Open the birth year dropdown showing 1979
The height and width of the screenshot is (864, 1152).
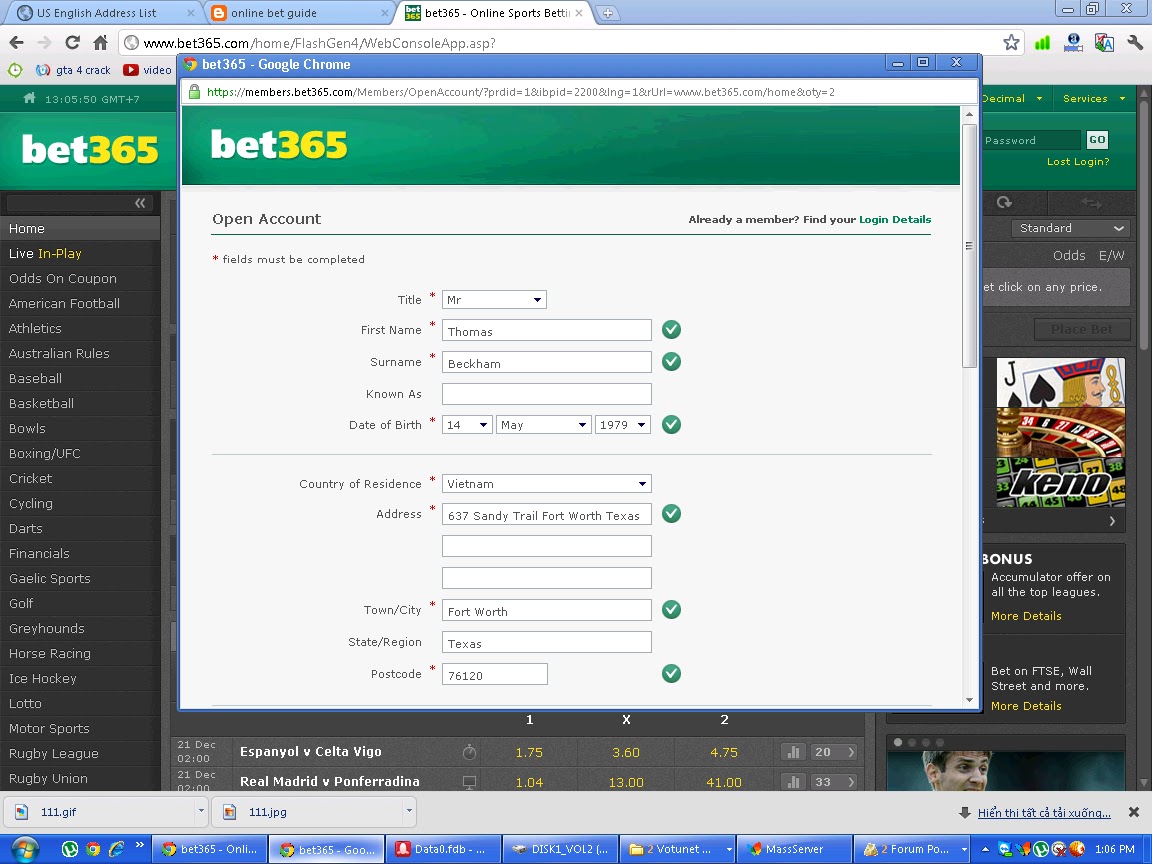[622, 425]
